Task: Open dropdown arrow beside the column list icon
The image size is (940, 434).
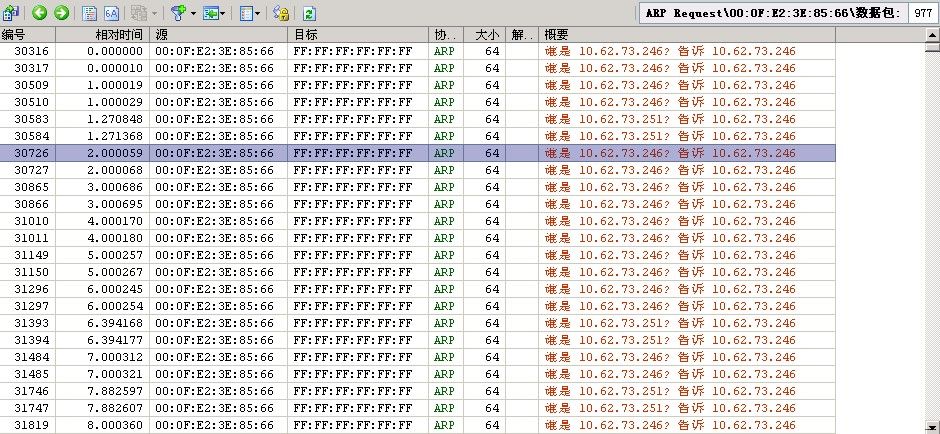Action: click(258, 13)
